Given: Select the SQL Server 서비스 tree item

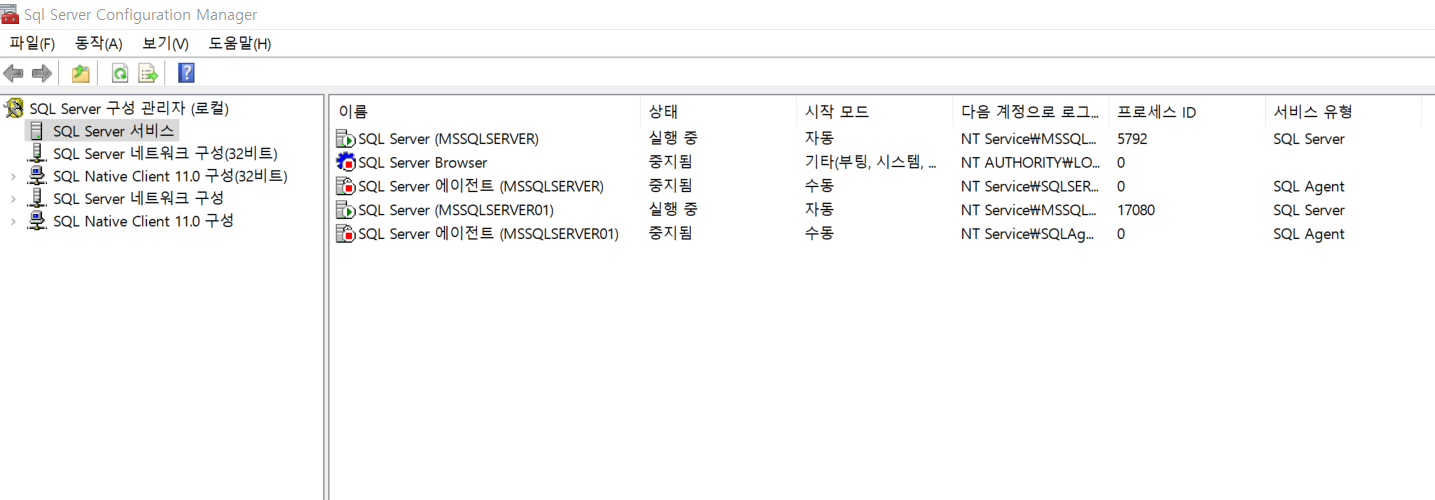Looking at the screenshot, I should 114,131.
